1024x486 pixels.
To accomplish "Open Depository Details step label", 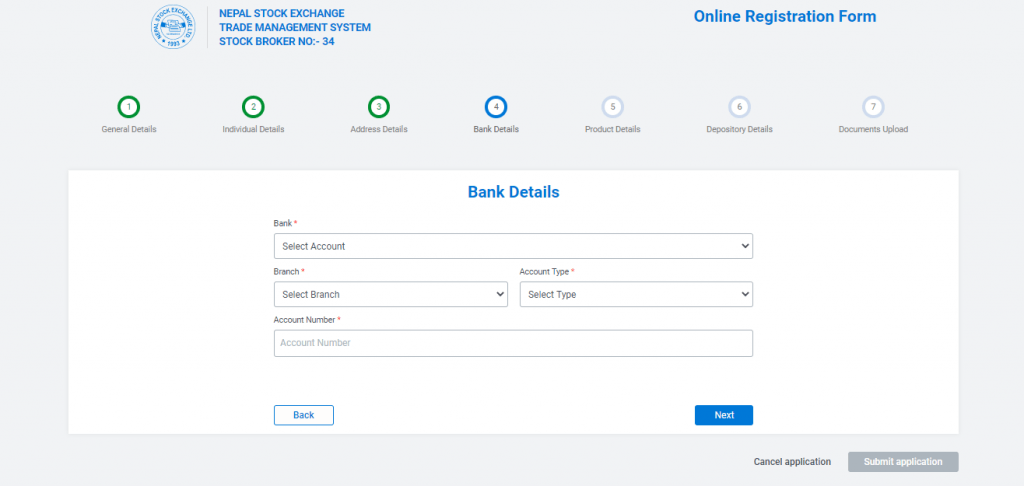I will click(x=739, y=129).
